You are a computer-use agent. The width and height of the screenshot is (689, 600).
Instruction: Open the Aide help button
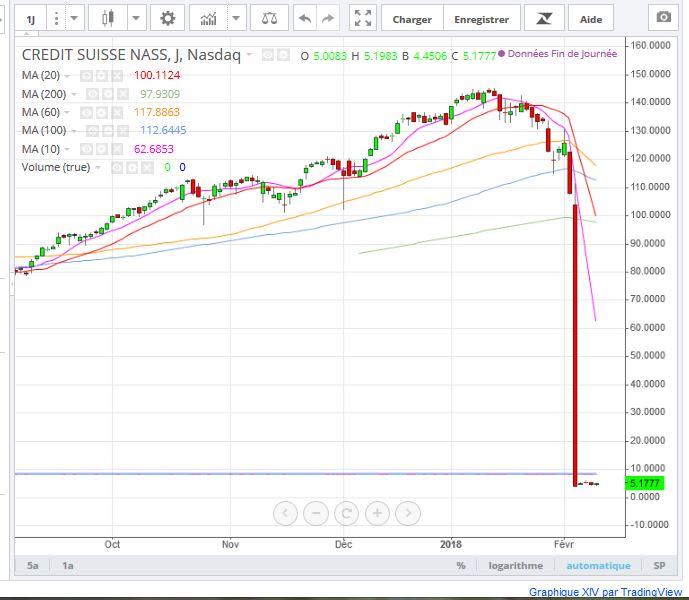(591, 19)
